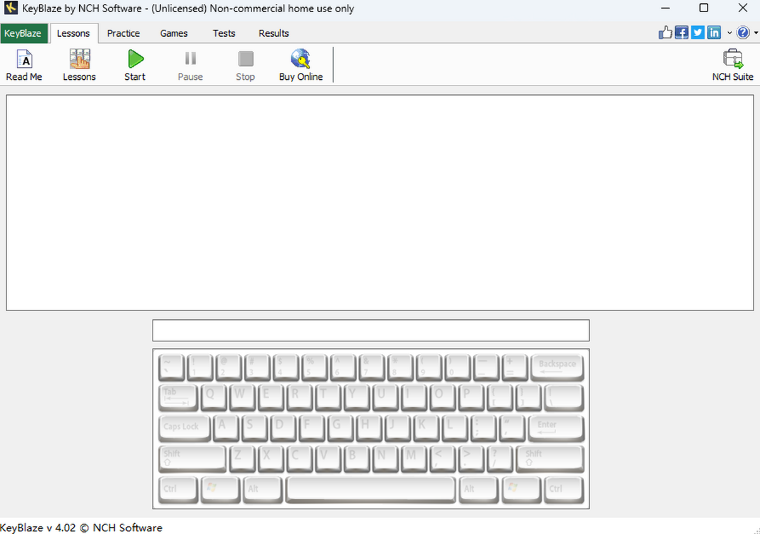This screenshot has height=534, width=760.
Task: Click the thumbs-up like icon
Action: (665, 32)
